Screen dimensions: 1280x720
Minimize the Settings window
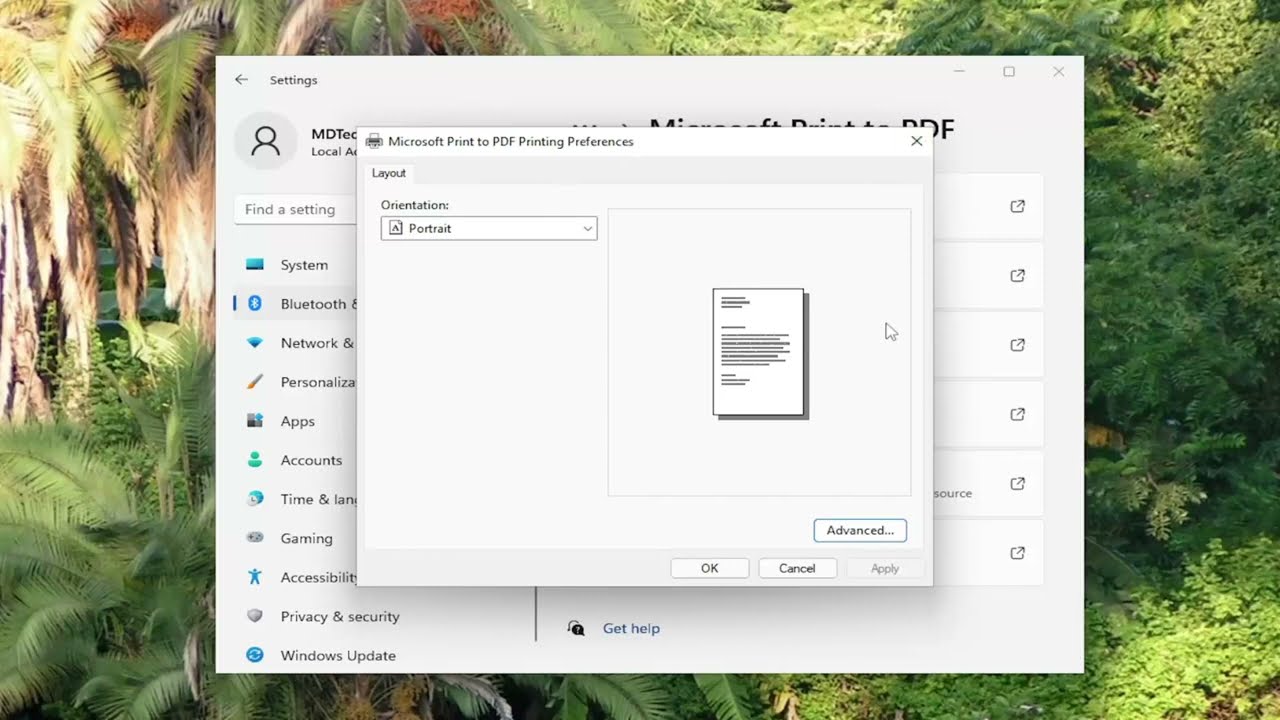pyautogui.click(x=959, y=72)
